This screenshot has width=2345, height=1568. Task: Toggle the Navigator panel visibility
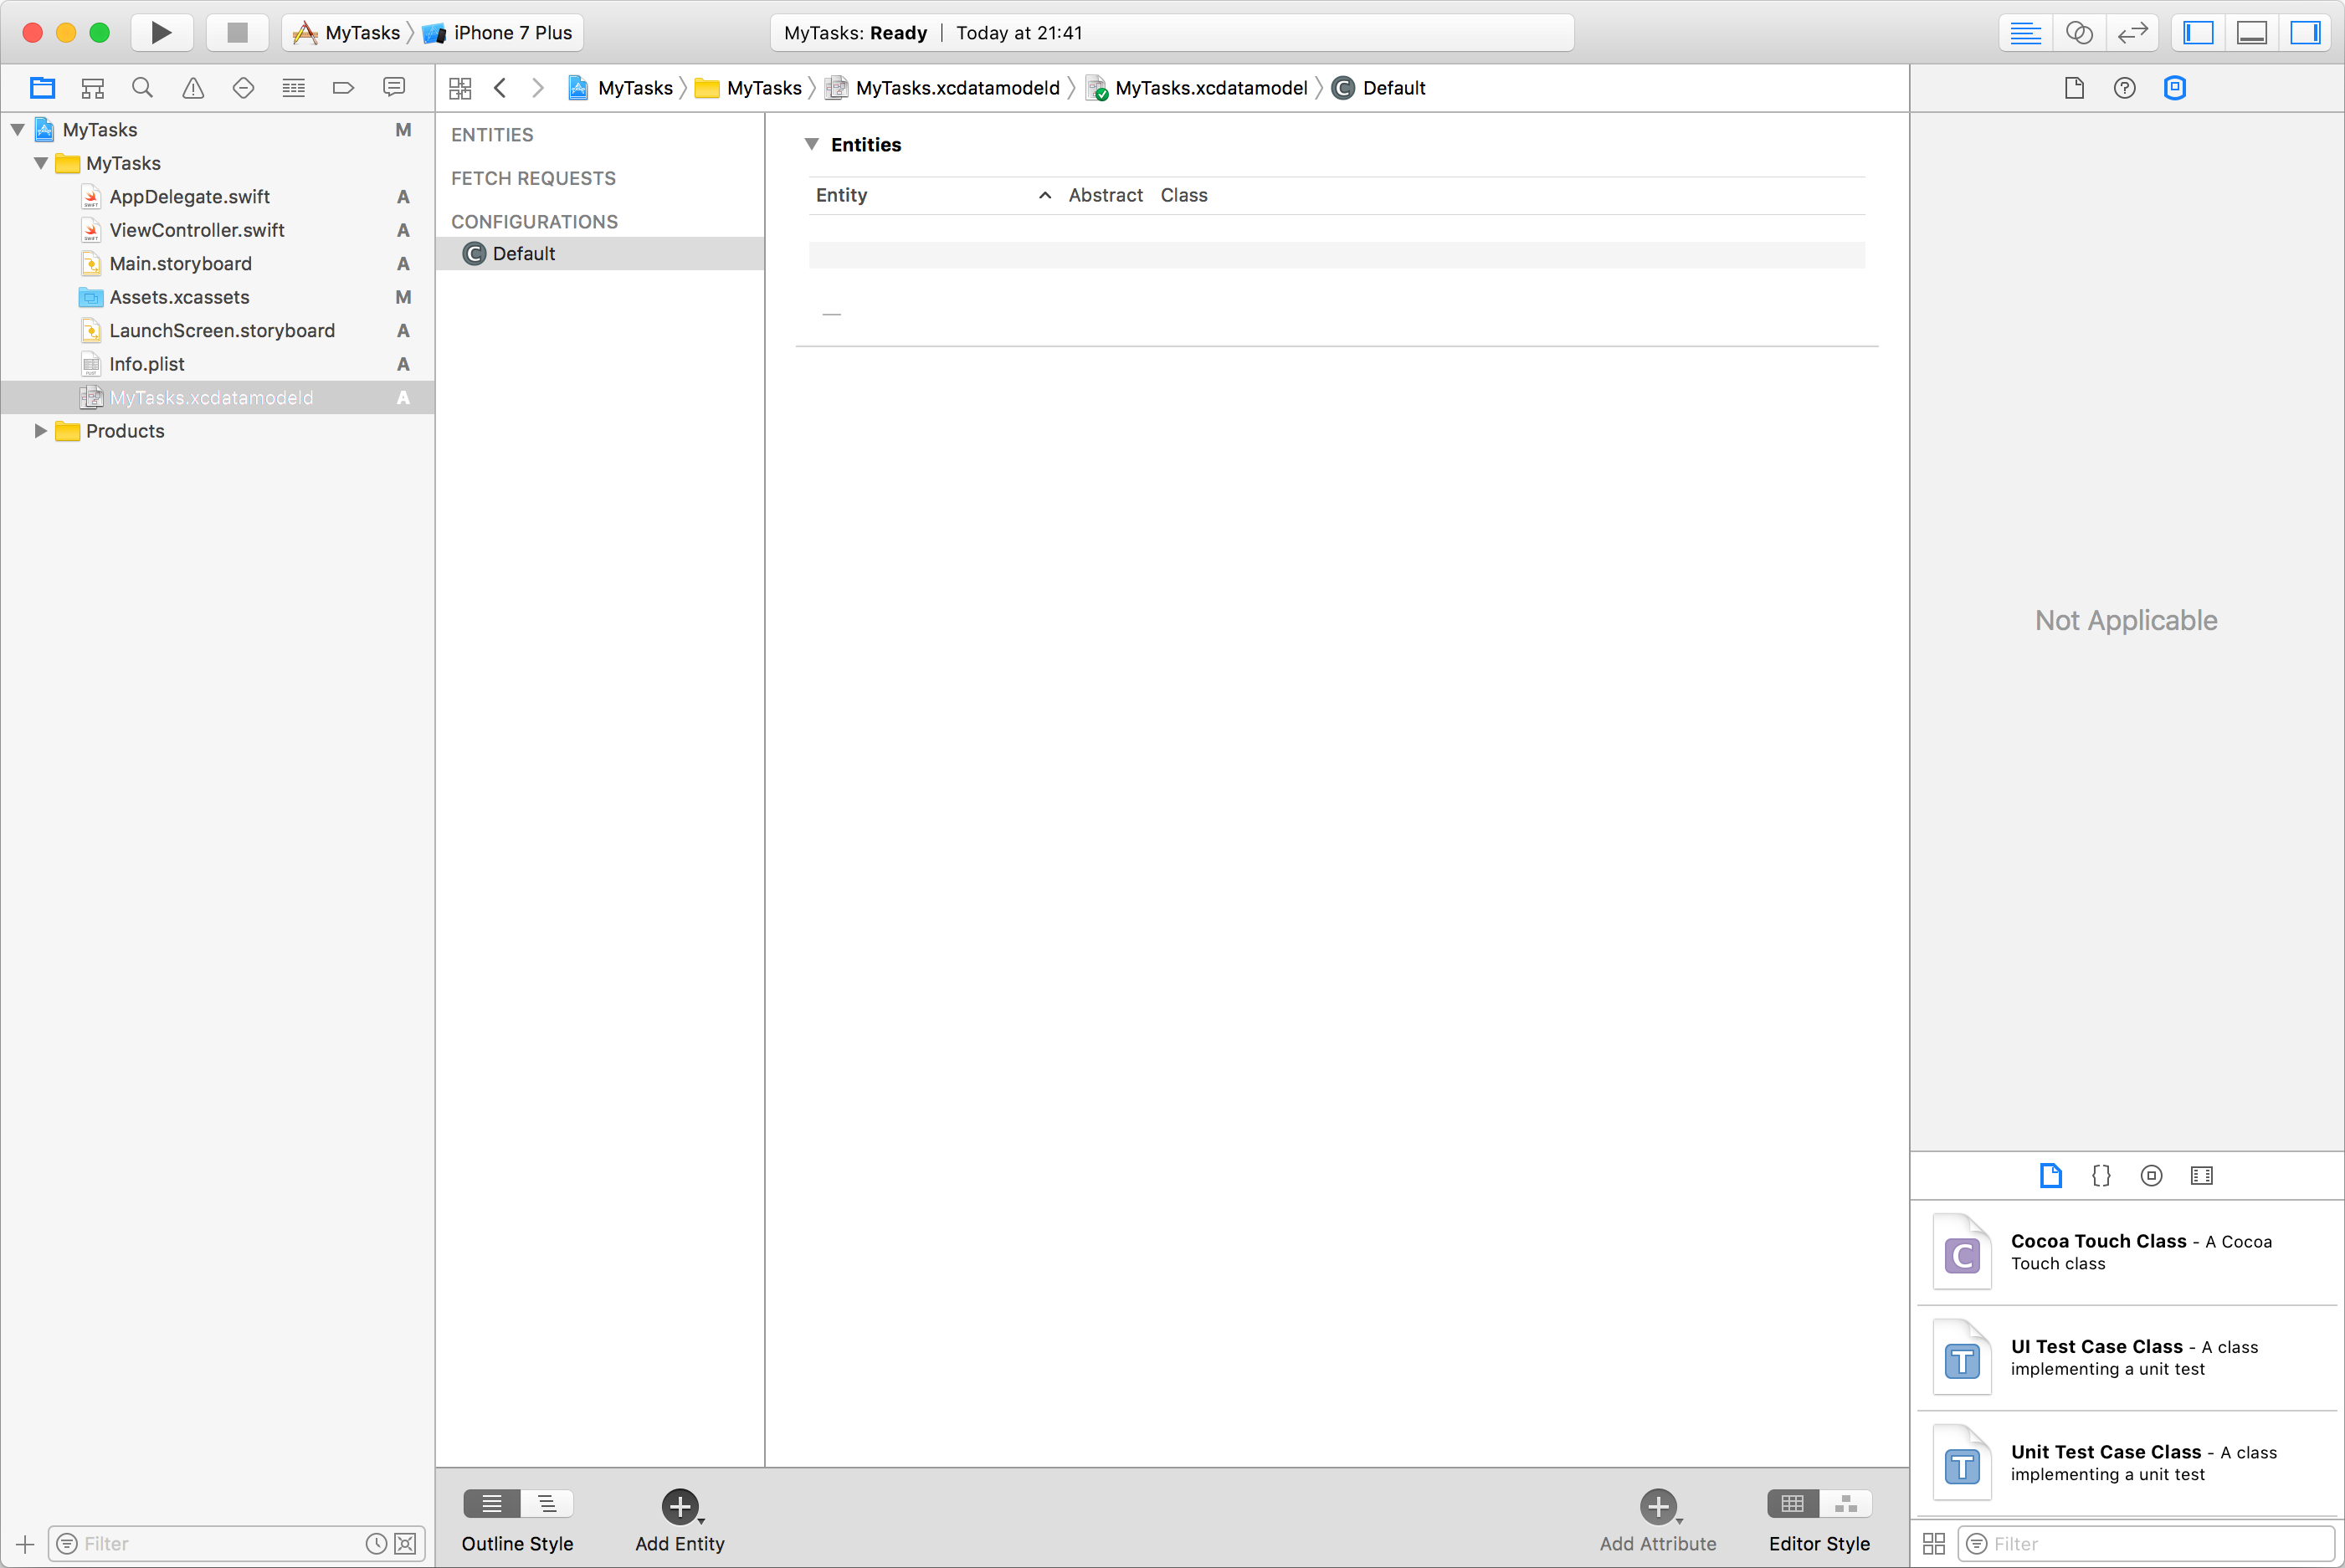pos(2198,33)
